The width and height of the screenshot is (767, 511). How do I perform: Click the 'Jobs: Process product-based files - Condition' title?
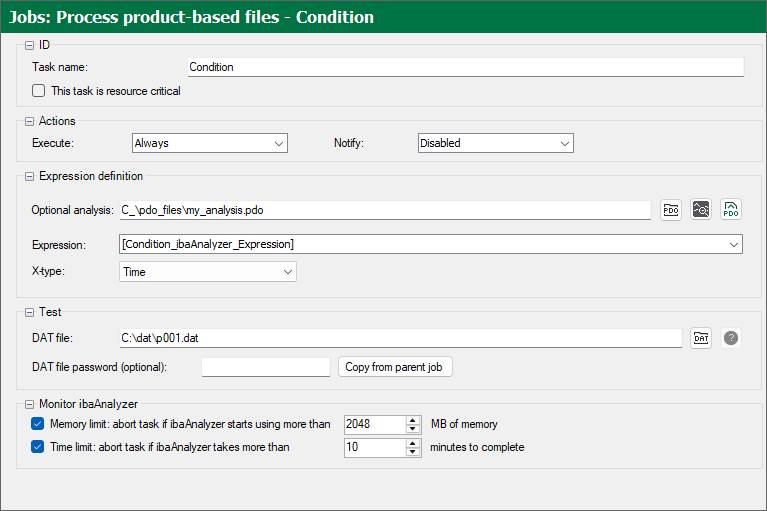tap(191, 17)
